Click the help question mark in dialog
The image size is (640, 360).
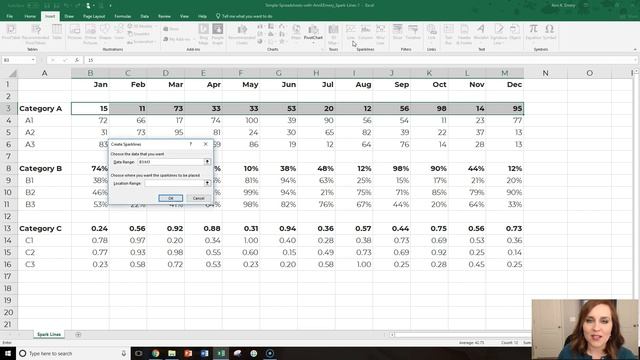coord(191,144)
